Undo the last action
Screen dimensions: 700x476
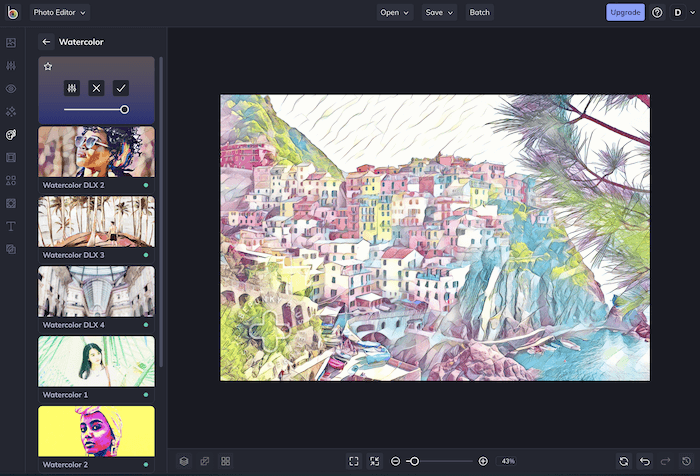[x=645, y=461]
